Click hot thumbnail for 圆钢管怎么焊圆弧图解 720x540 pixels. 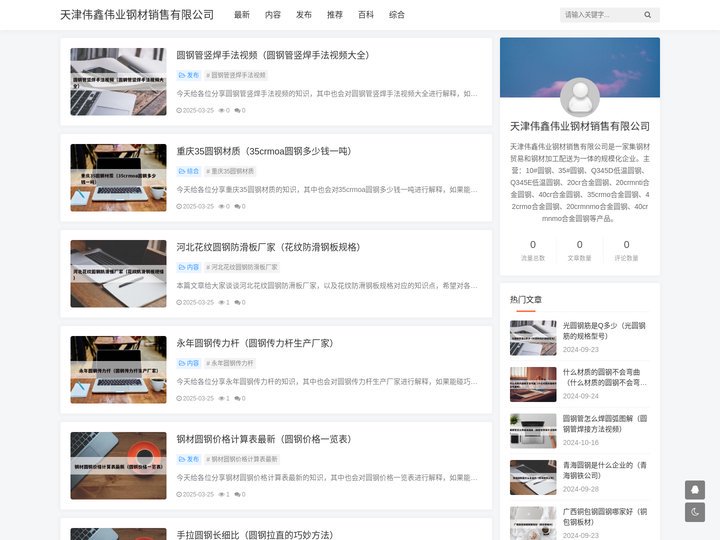(533, 431)
